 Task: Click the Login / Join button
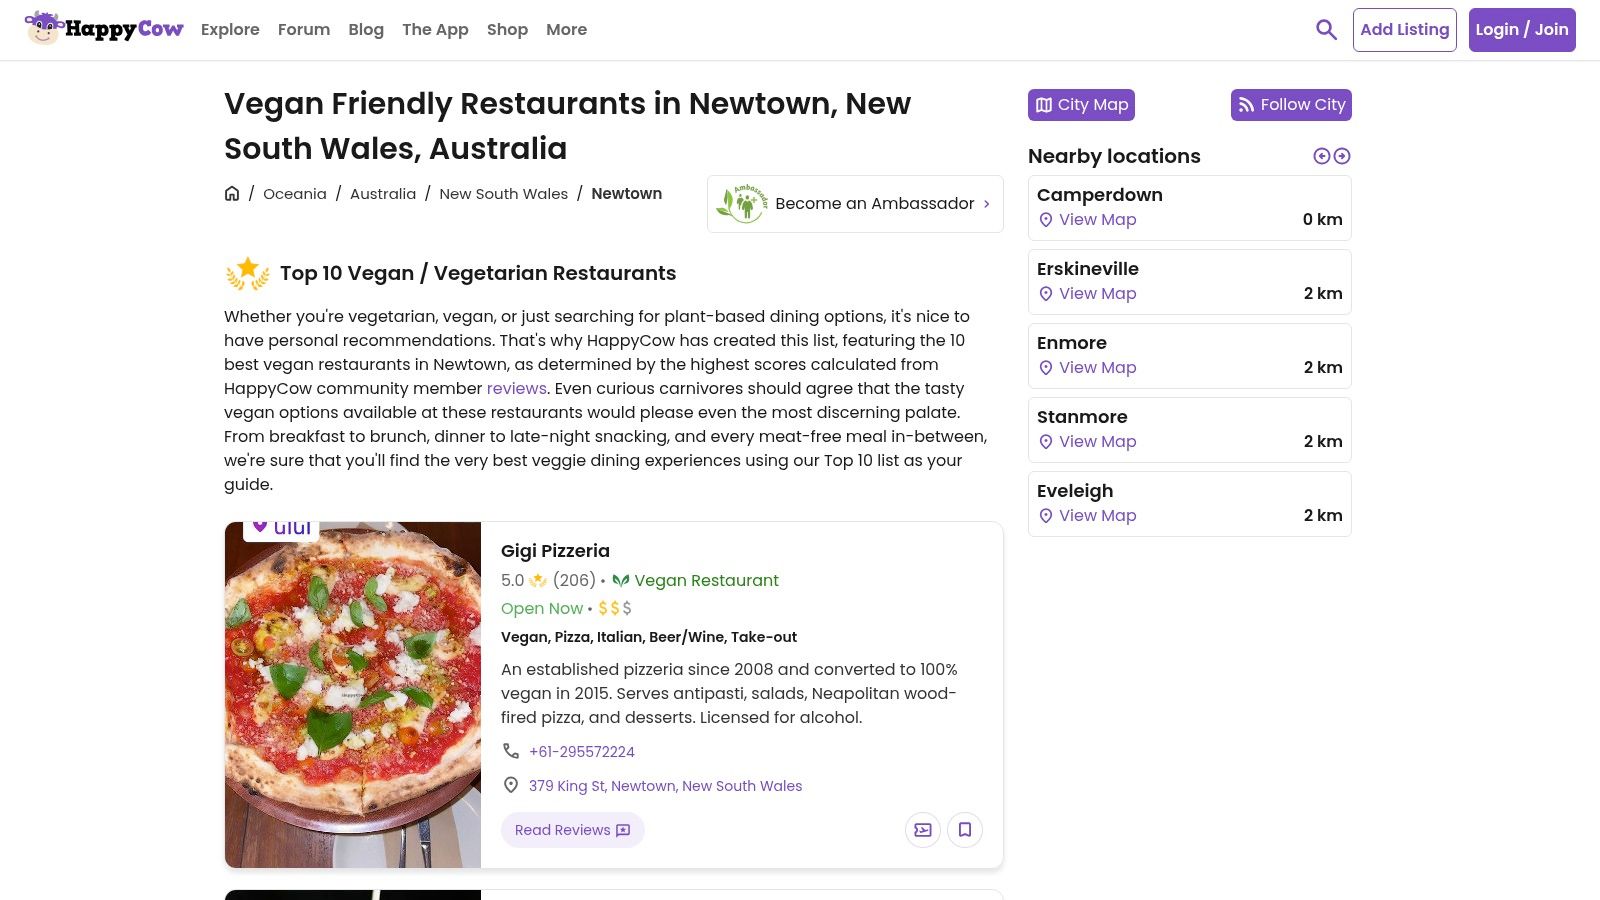[x=1522, y=30]
